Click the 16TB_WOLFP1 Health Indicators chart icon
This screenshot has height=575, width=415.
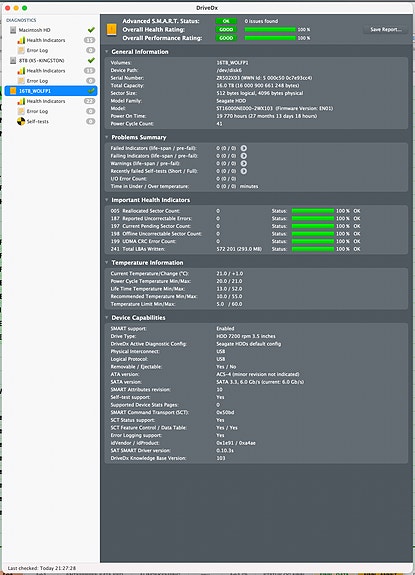click(x=21, y=101)
